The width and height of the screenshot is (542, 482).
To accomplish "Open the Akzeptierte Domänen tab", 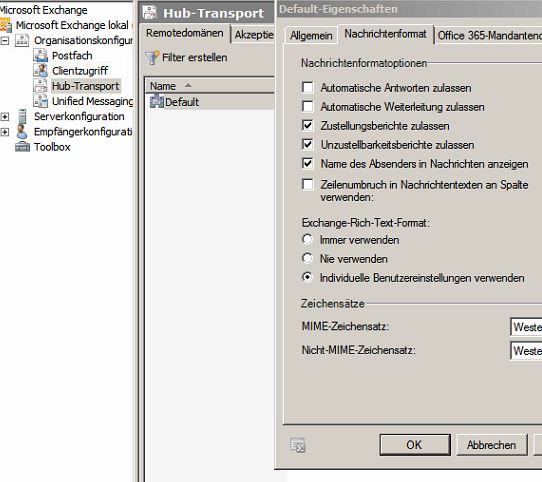I will (x=253, y=35).
